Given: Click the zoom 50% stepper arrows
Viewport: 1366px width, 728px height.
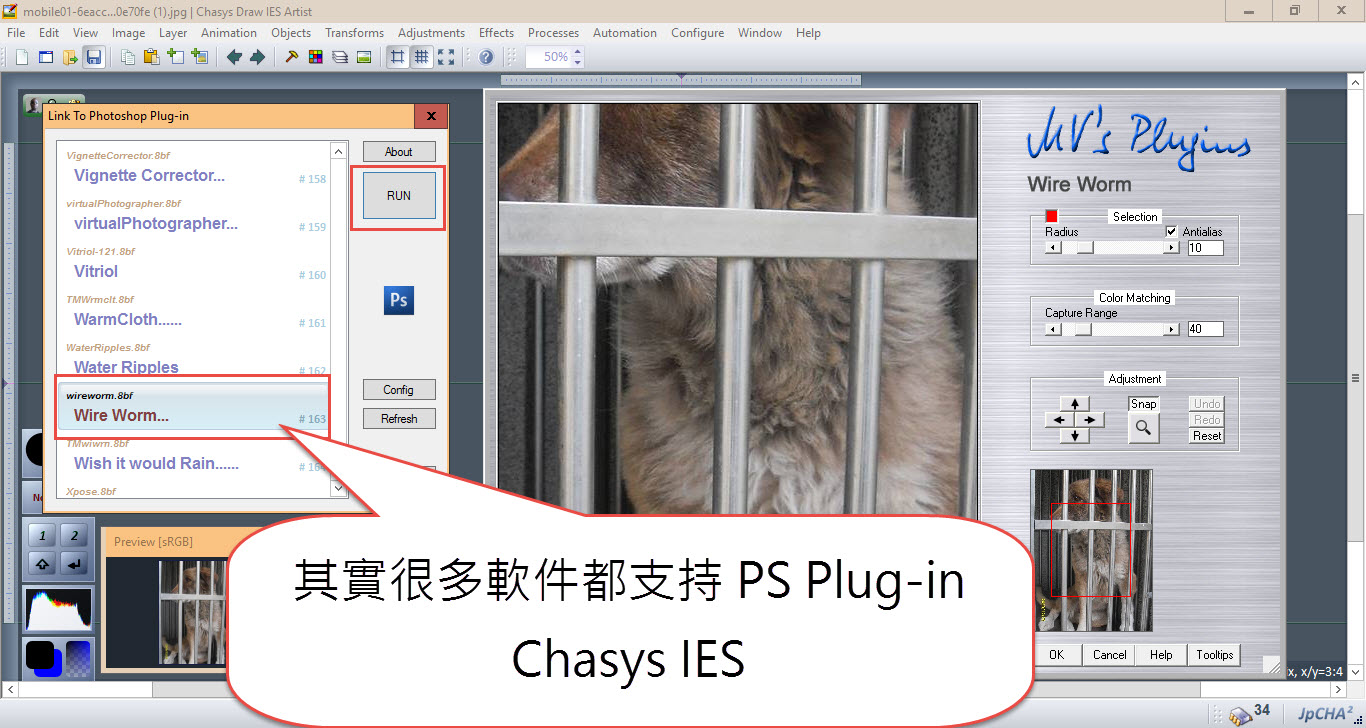Looking at the screenshot, I should click(x=578, y=57).
